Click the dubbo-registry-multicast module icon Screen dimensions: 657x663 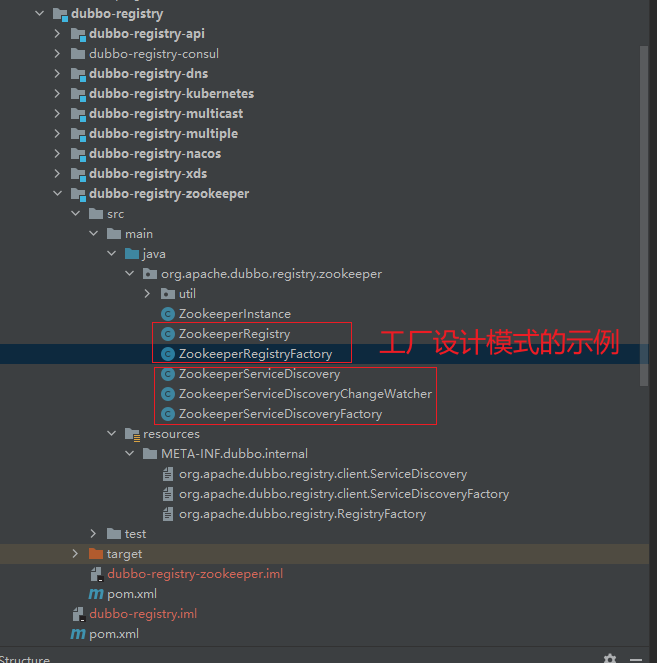78,114
